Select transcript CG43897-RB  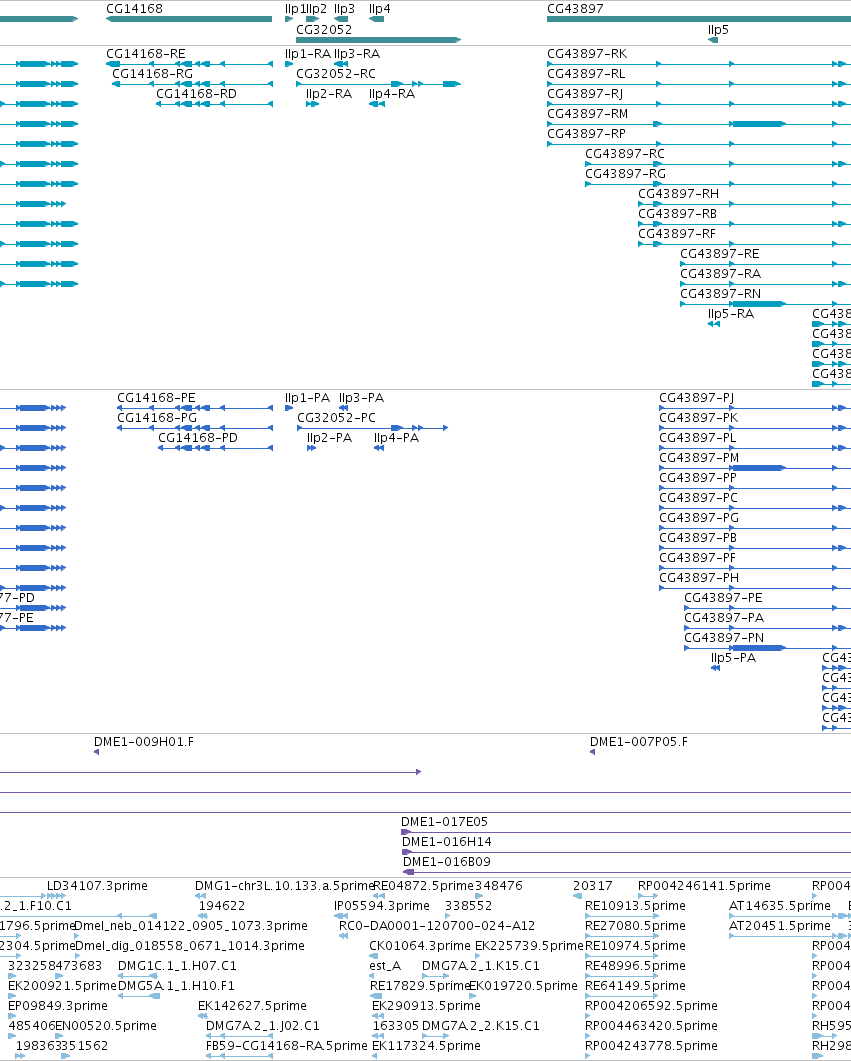tap(677, 213)
